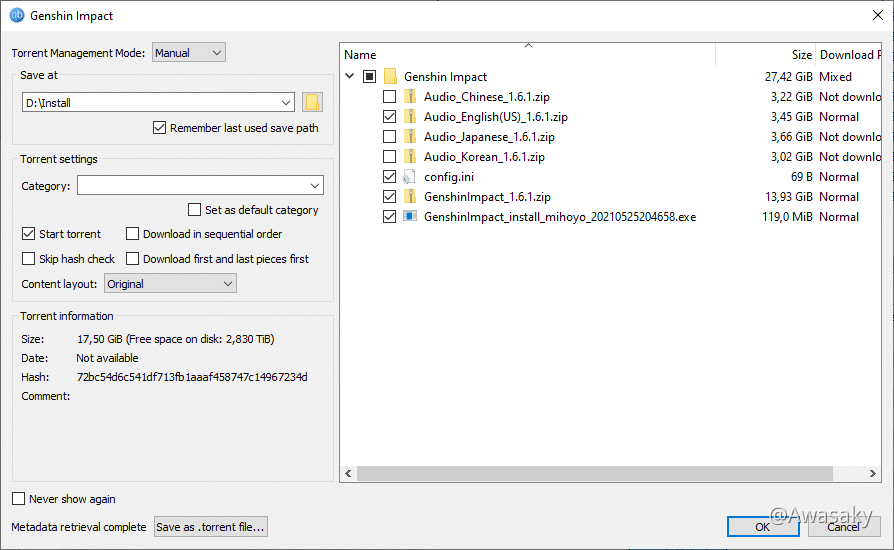894x550 pixels.
Task: Uncheck the config.ini checkbox
Action: (x=389, y=177)
